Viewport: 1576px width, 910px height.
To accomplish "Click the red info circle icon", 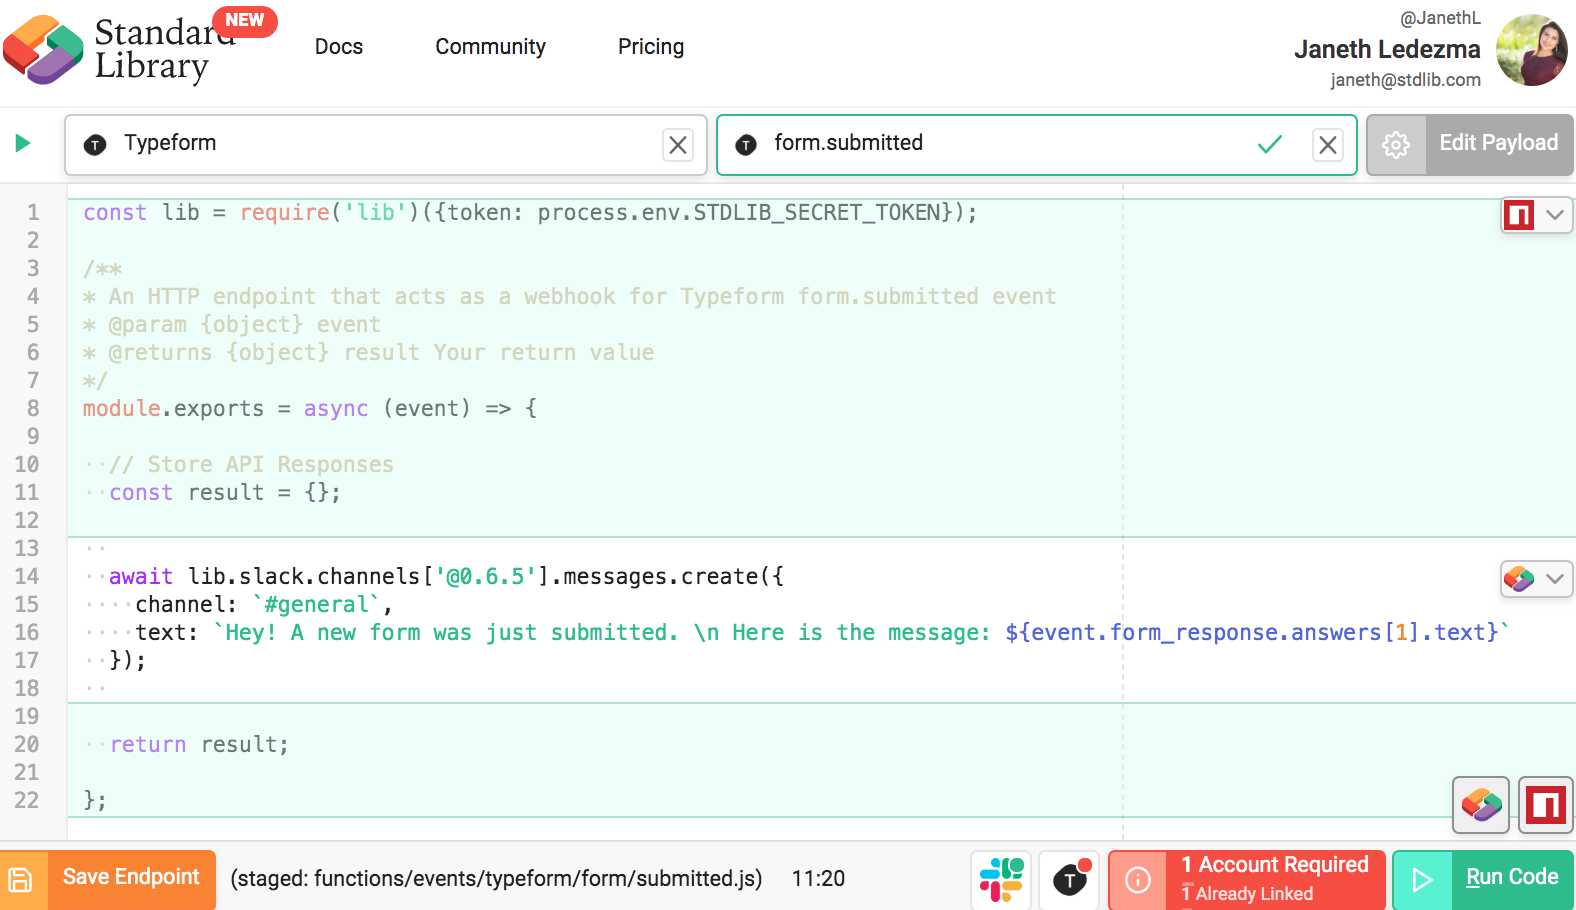I will coord(1138,880).
